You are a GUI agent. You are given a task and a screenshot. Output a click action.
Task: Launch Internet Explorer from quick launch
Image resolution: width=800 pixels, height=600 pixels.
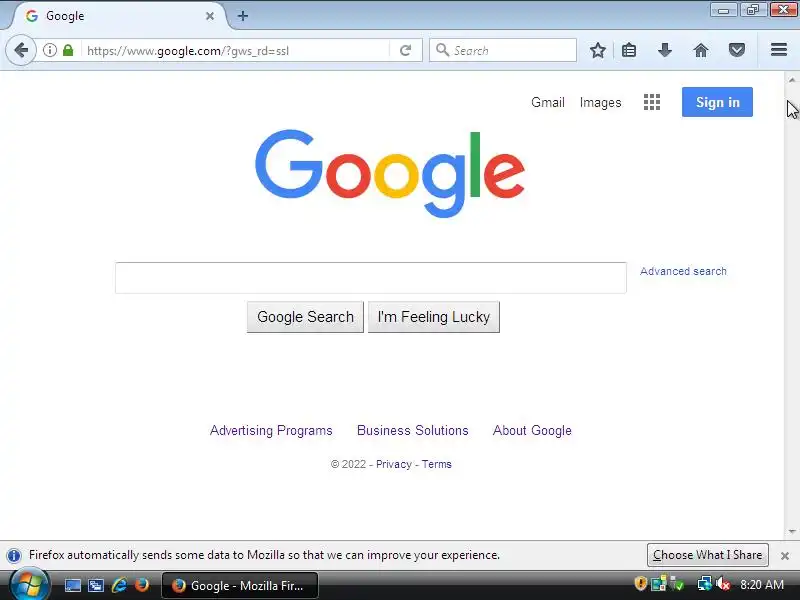pyautogui.click(x=119, y=585)
